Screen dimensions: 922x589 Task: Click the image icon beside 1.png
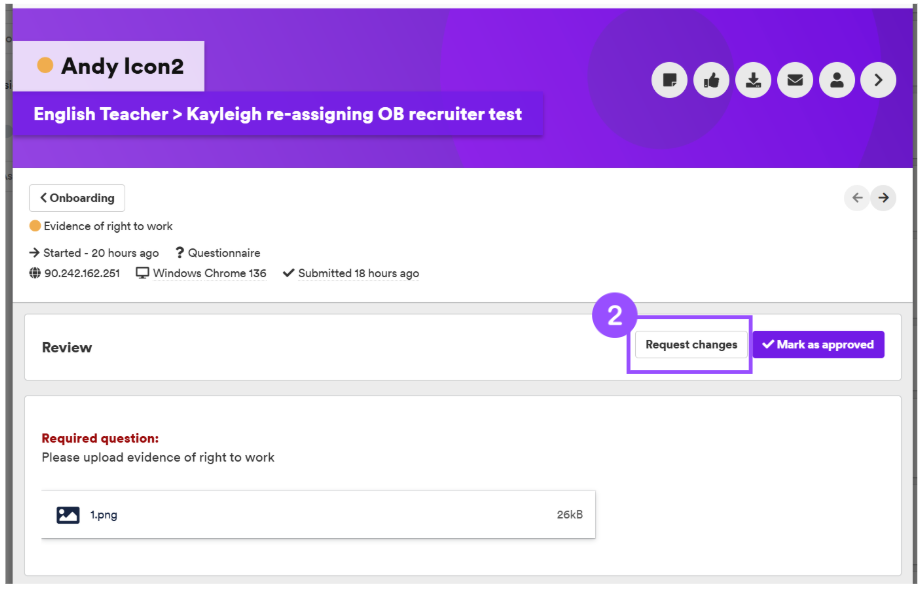[x=68, y=515]
